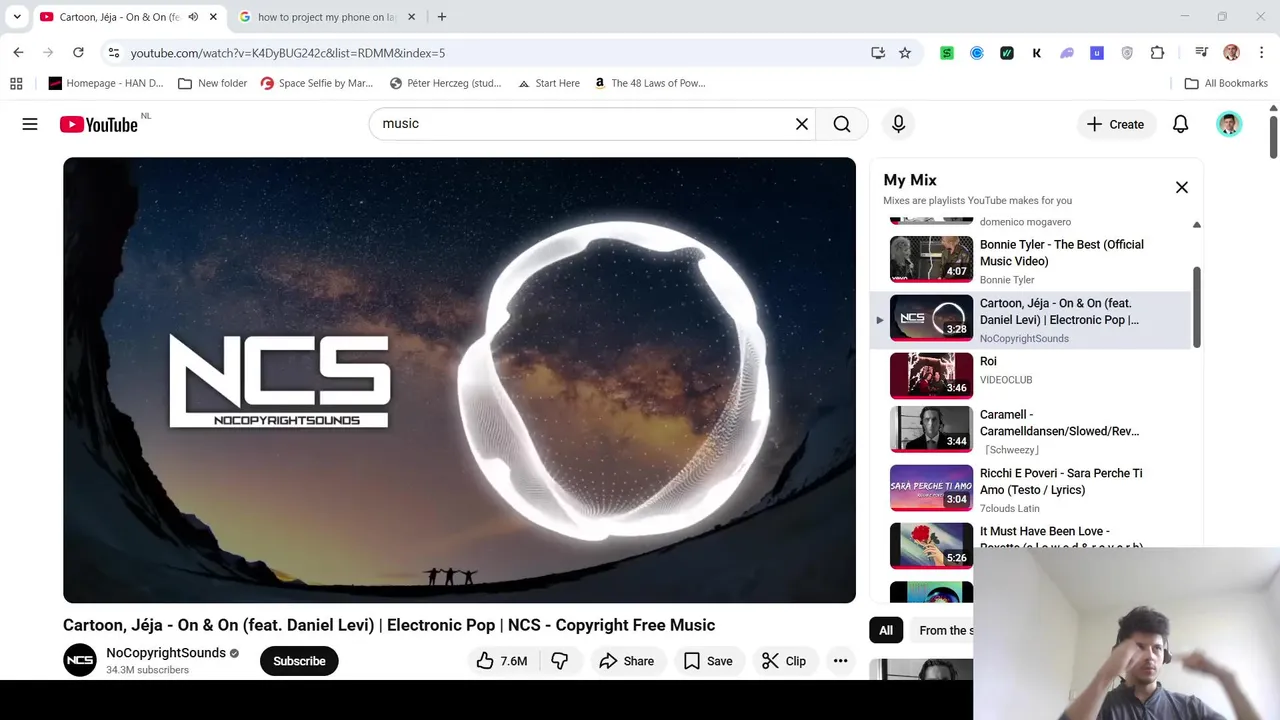
Task: Open the K extension icon
Action: coord(1037,53)
